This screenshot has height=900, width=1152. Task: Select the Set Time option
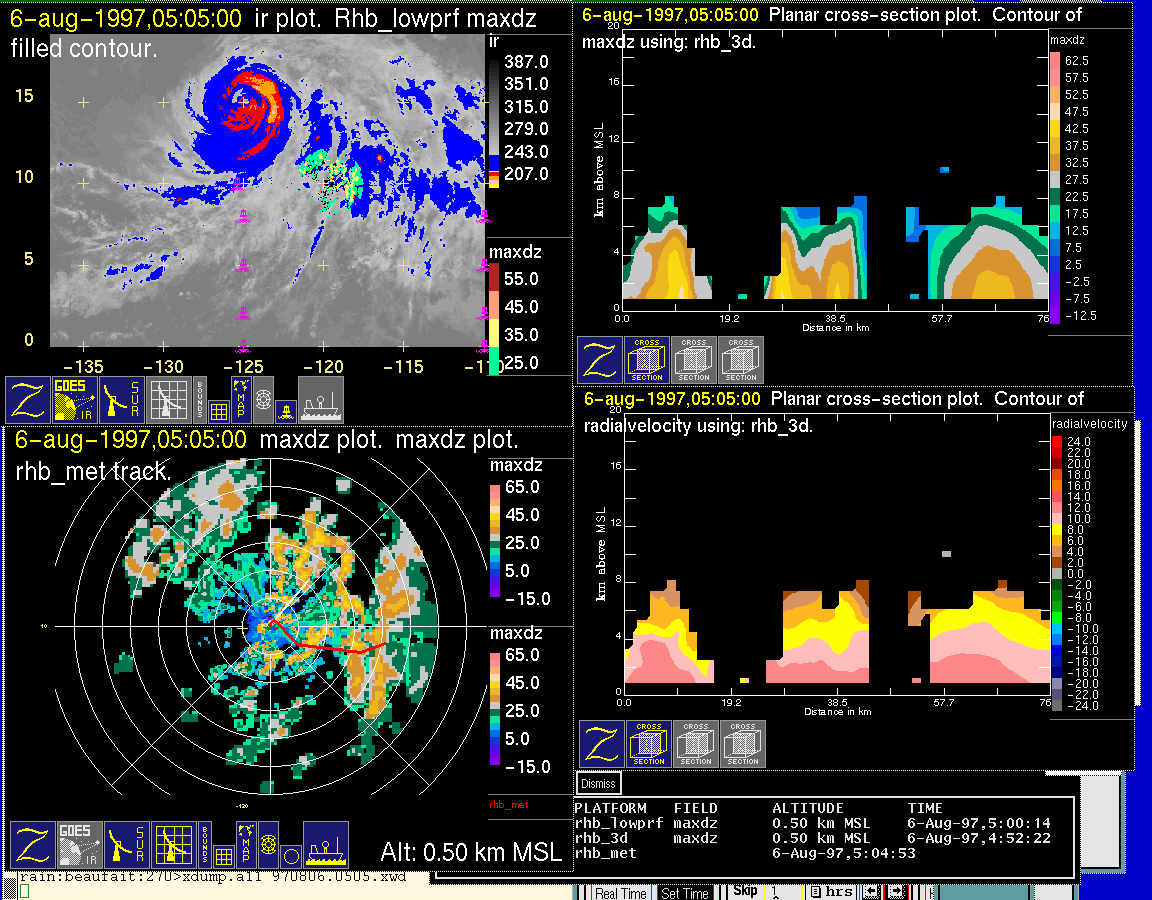pos(685,892)
